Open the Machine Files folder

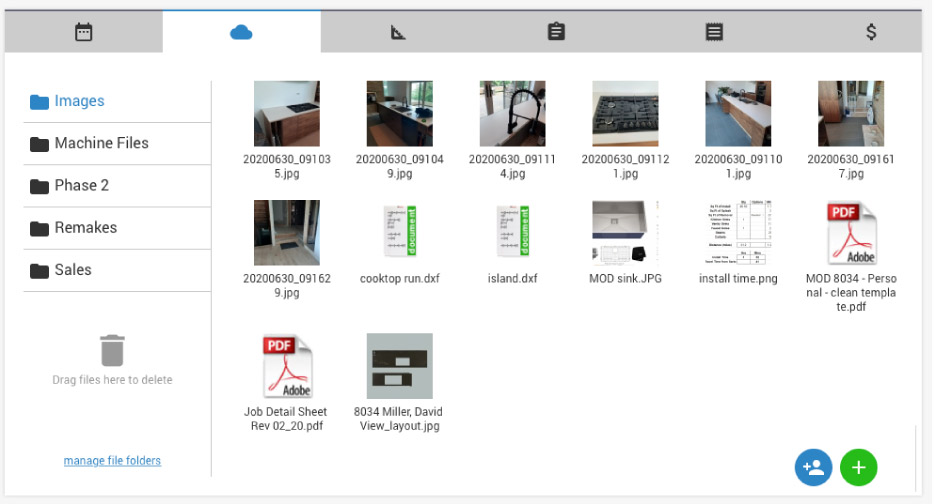point(117,144)
